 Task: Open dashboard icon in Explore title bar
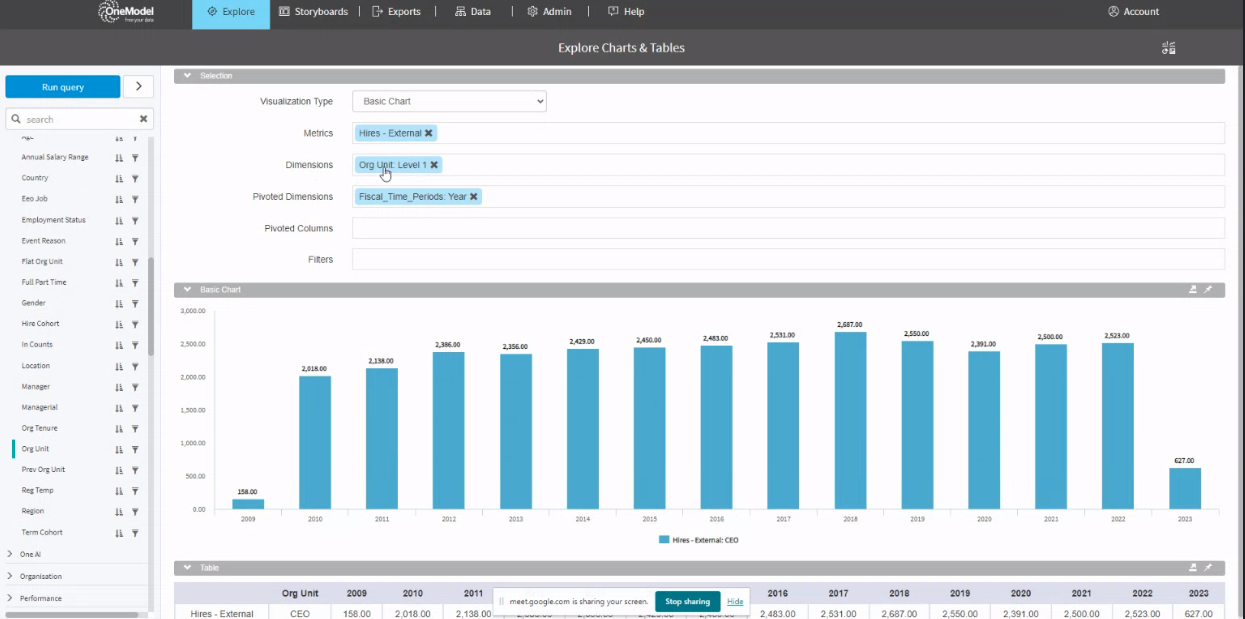point(1168,48)
